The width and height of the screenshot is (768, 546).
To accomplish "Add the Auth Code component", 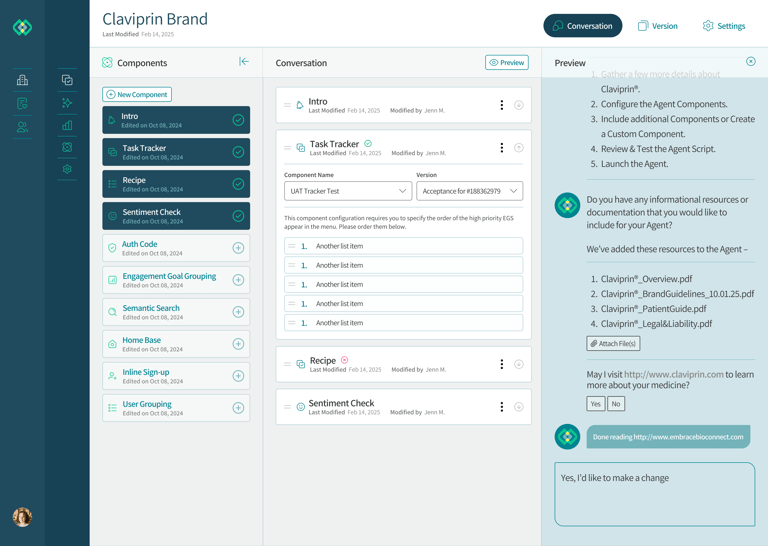I will 238,248.
